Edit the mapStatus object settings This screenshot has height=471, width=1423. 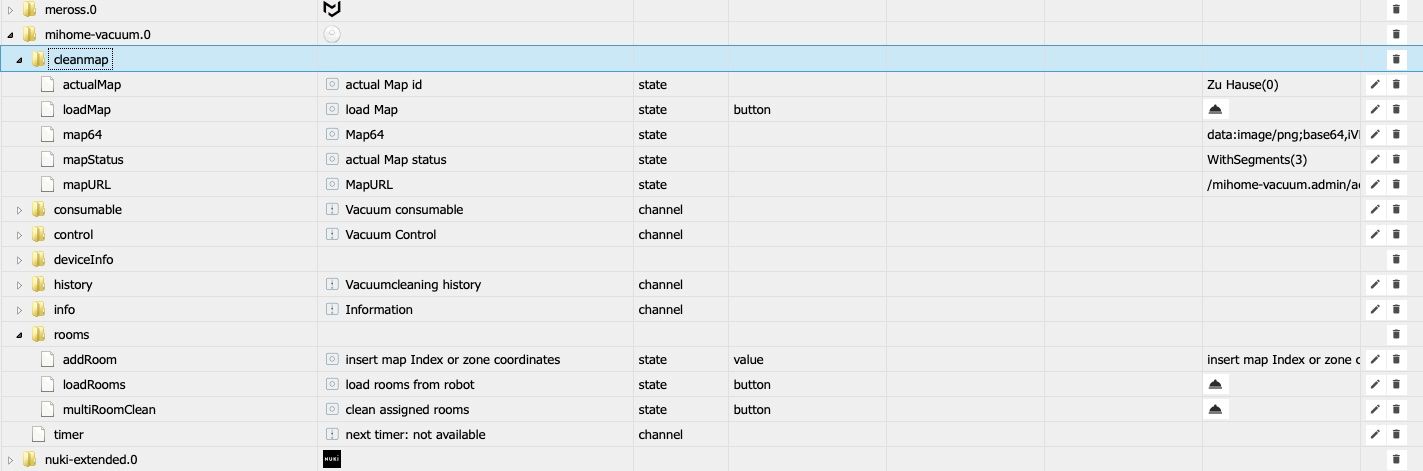pos(1375,160)
